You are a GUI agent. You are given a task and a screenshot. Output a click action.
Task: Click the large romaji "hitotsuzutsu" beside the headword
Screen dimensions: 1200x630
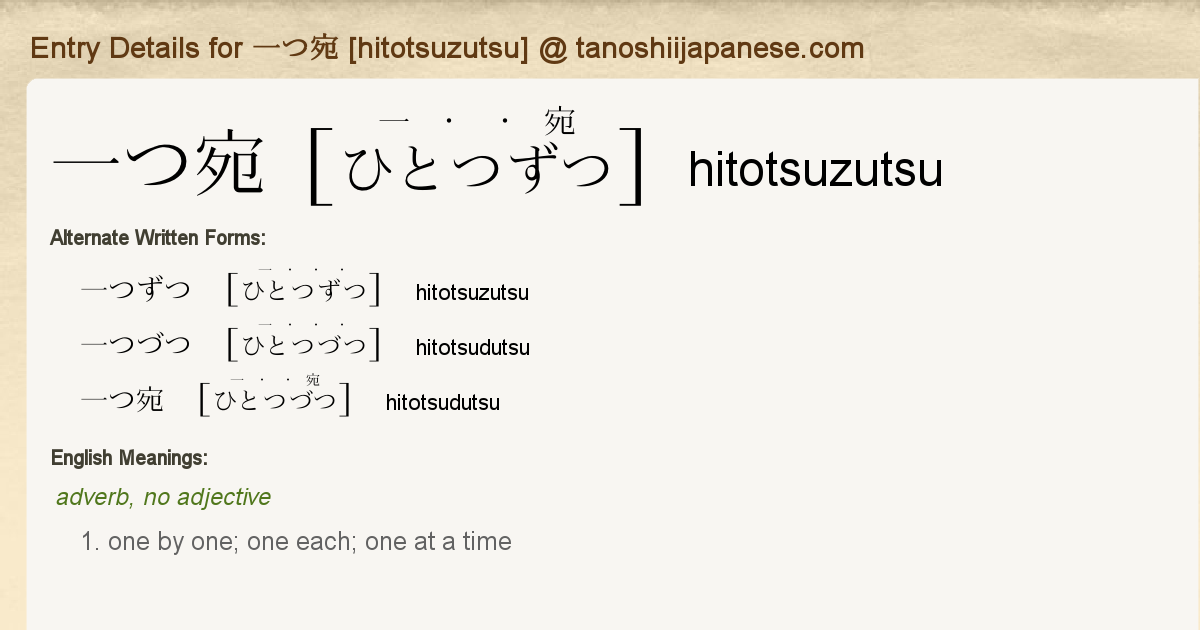(x=815, y=170)
